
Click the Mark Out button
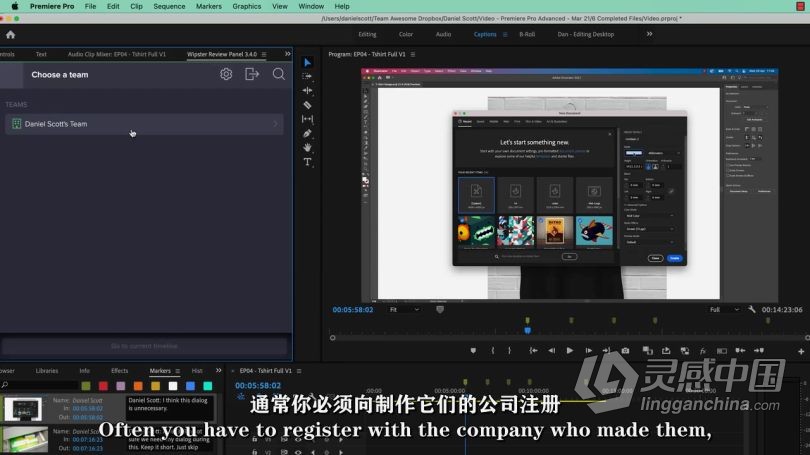[x=509, y=351]
